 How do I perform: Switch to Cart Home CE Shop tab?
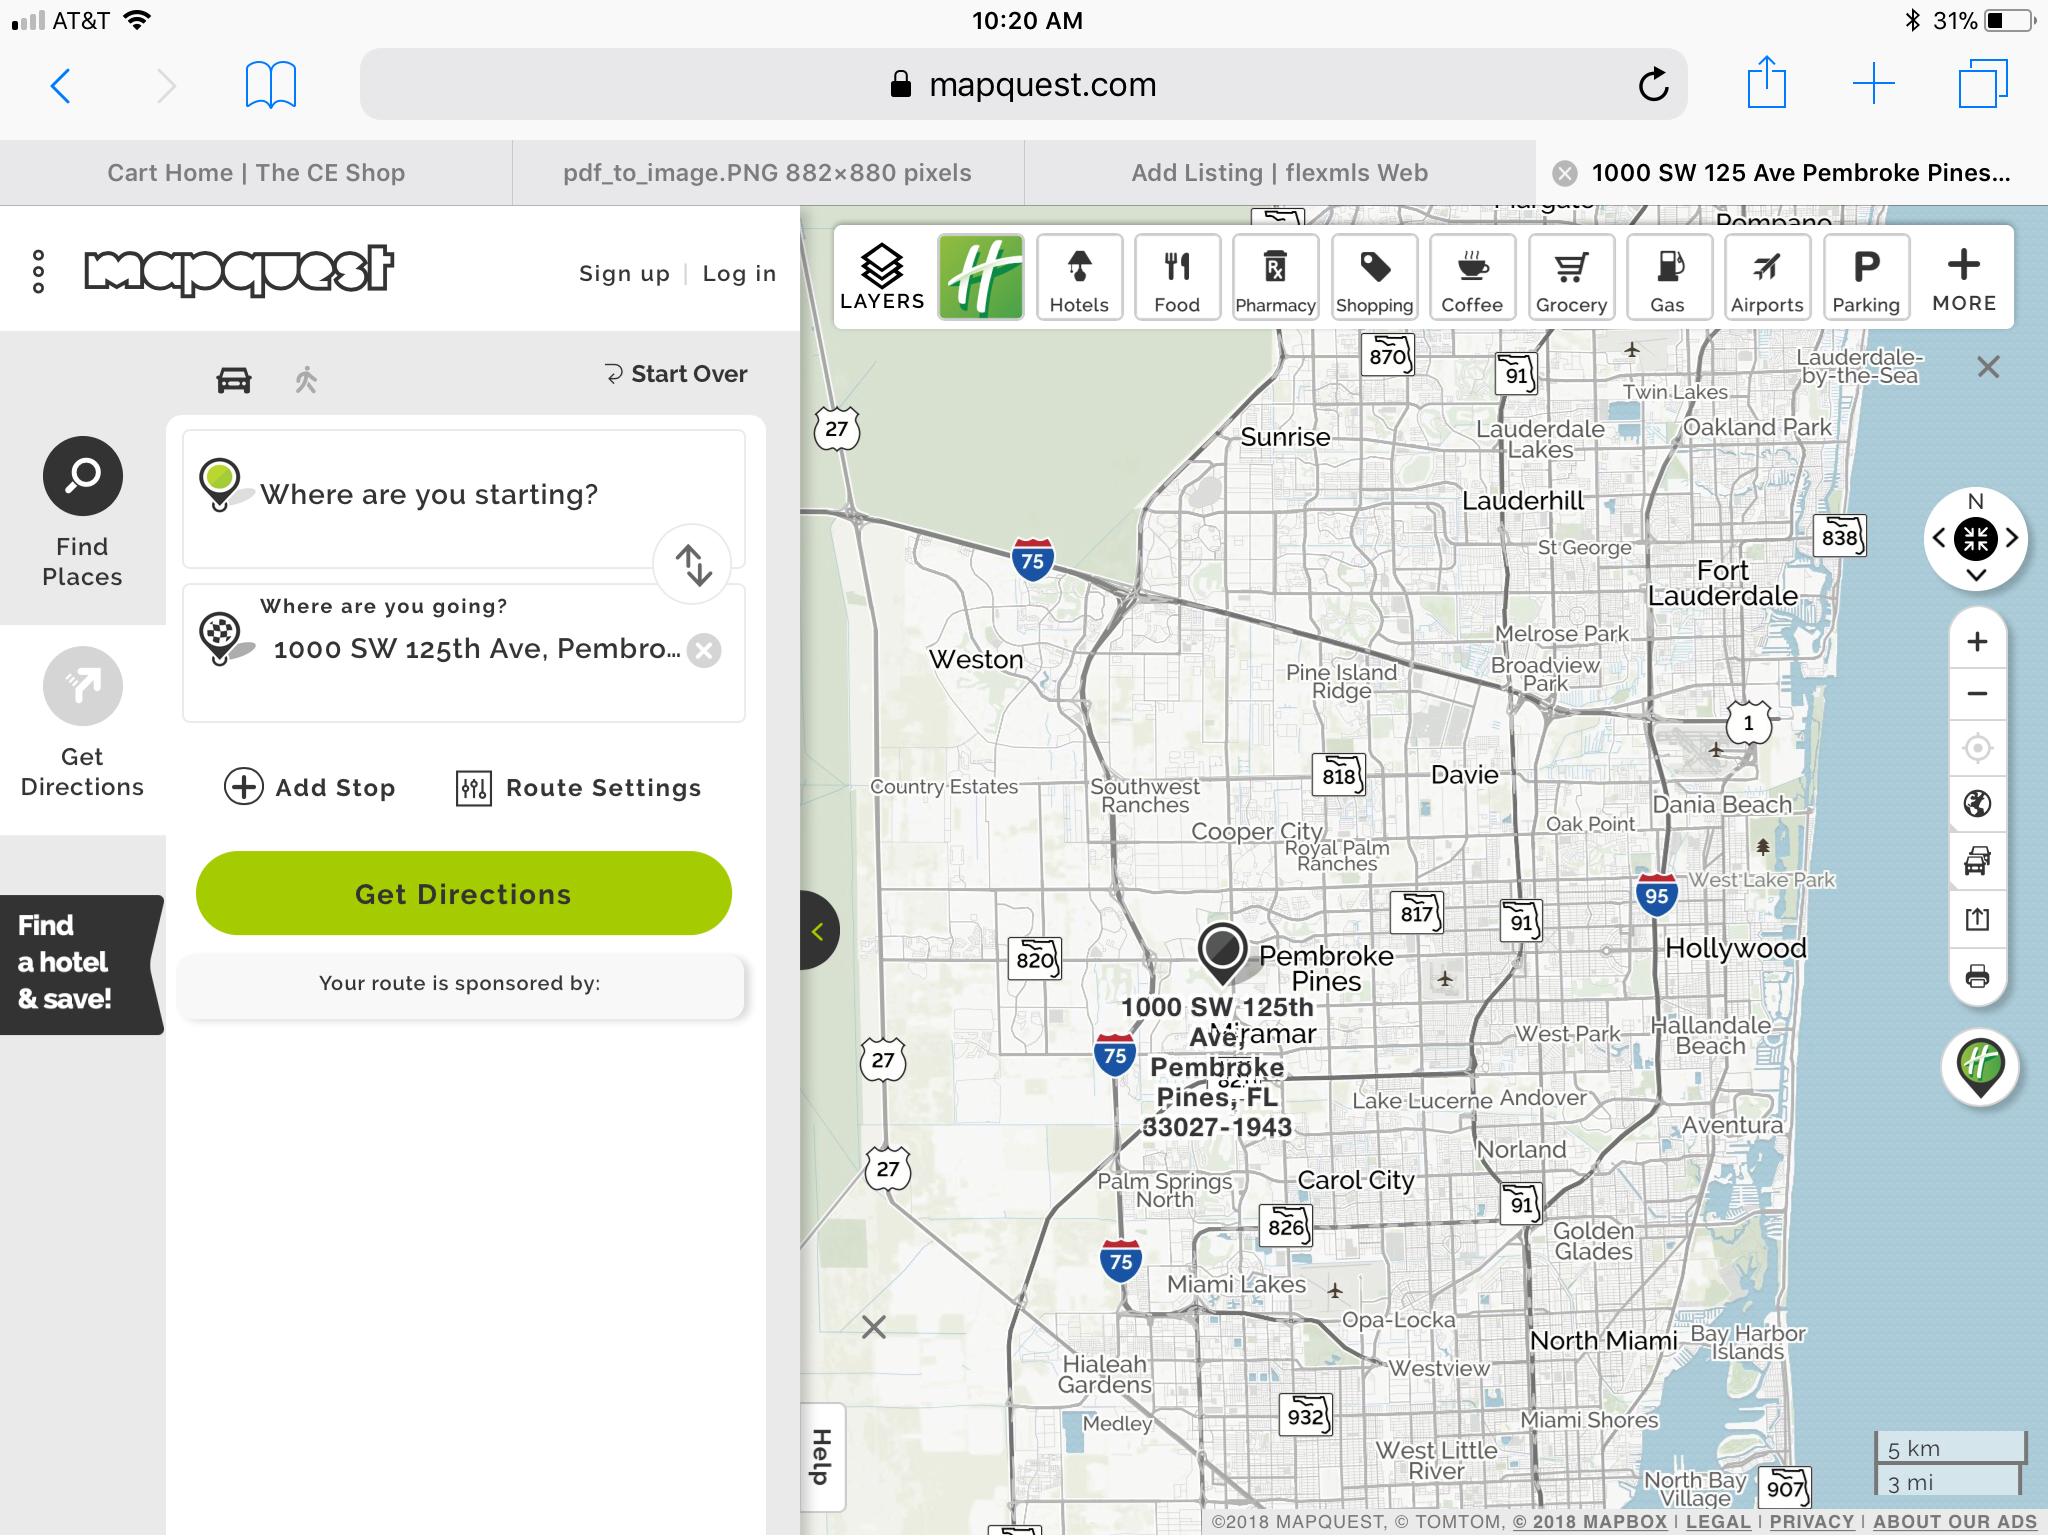256,173
